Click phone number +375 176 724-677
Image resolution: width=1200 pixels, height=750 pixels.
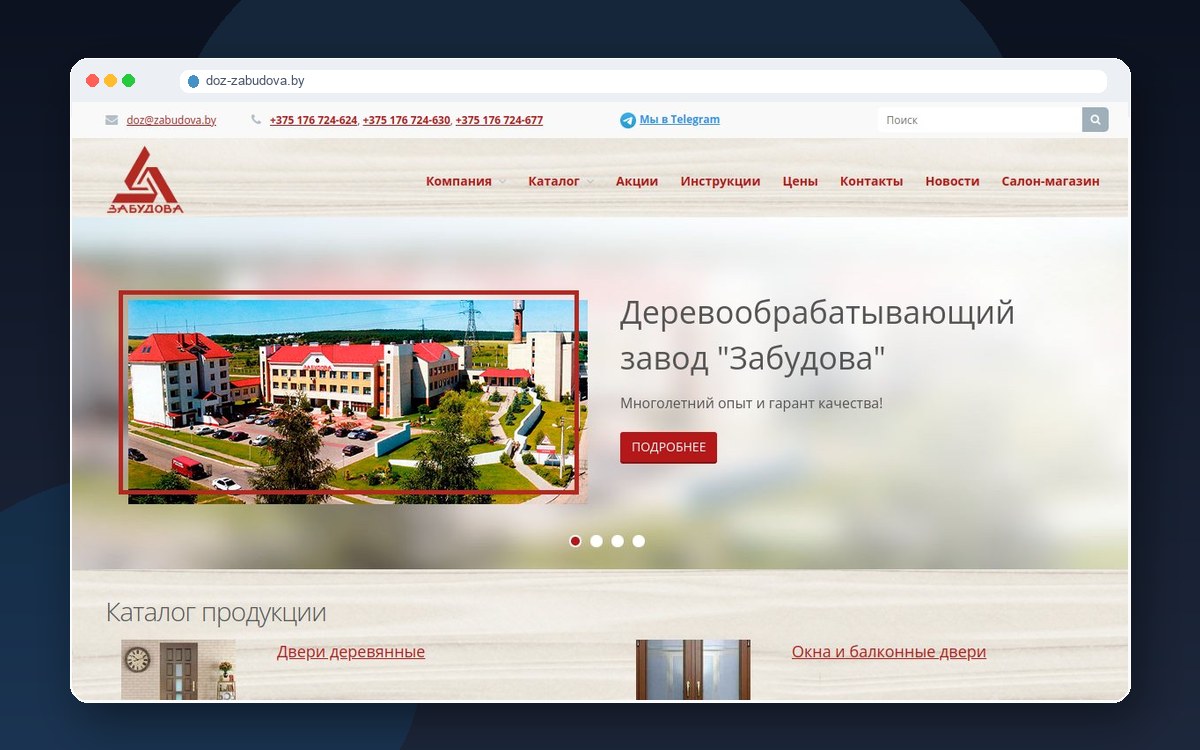[x=499, y=120]
